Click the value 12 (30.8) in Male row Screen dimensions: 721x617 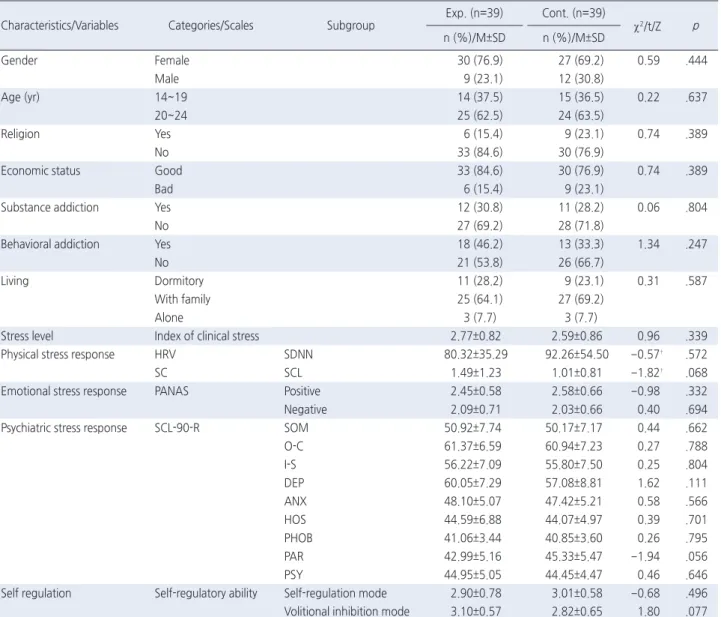581,79
